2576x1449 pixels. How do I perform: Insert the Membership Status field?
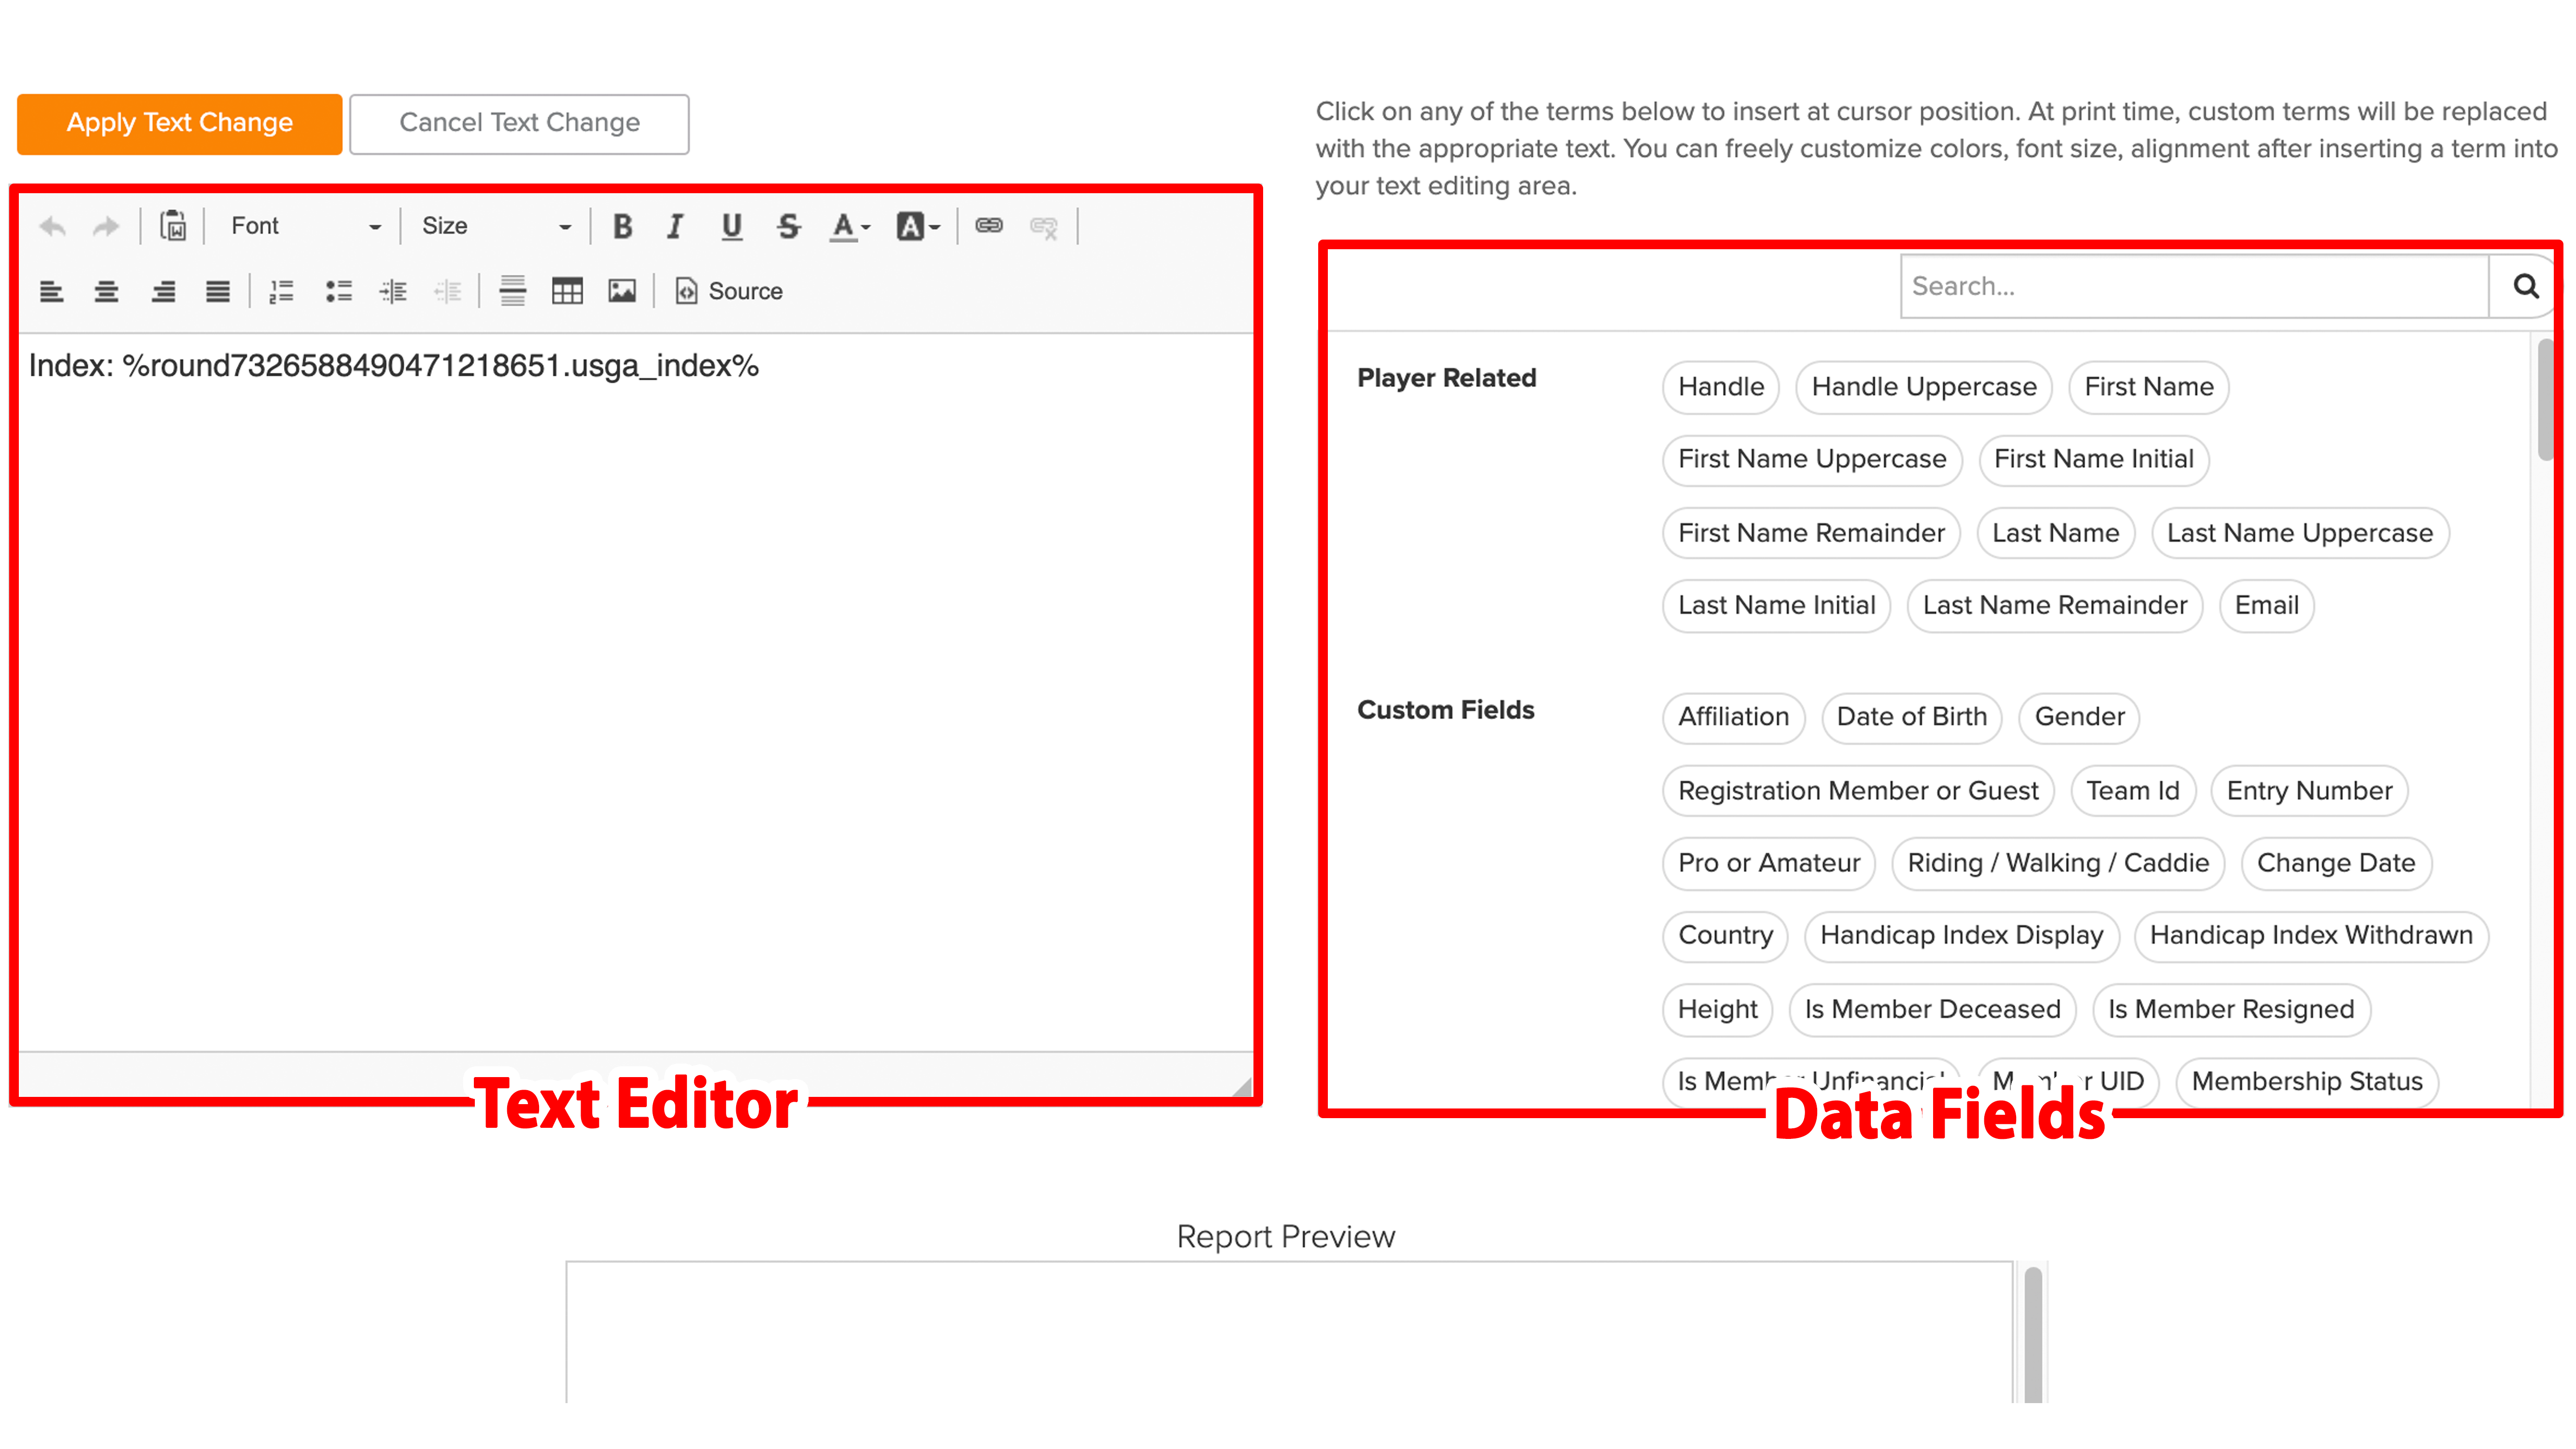coord(2307,1082)
